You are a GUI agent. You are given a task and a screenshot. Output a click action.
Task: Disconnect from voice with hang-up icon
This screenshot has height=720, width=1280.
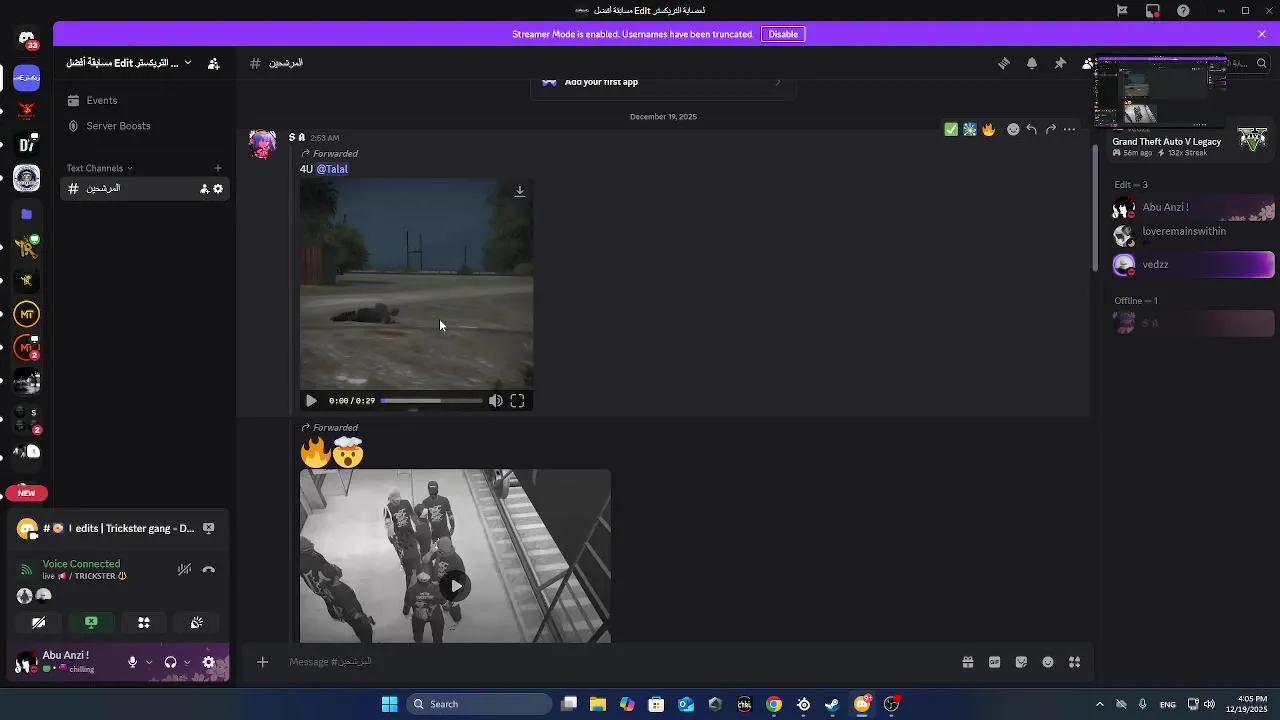click(208, 570)
